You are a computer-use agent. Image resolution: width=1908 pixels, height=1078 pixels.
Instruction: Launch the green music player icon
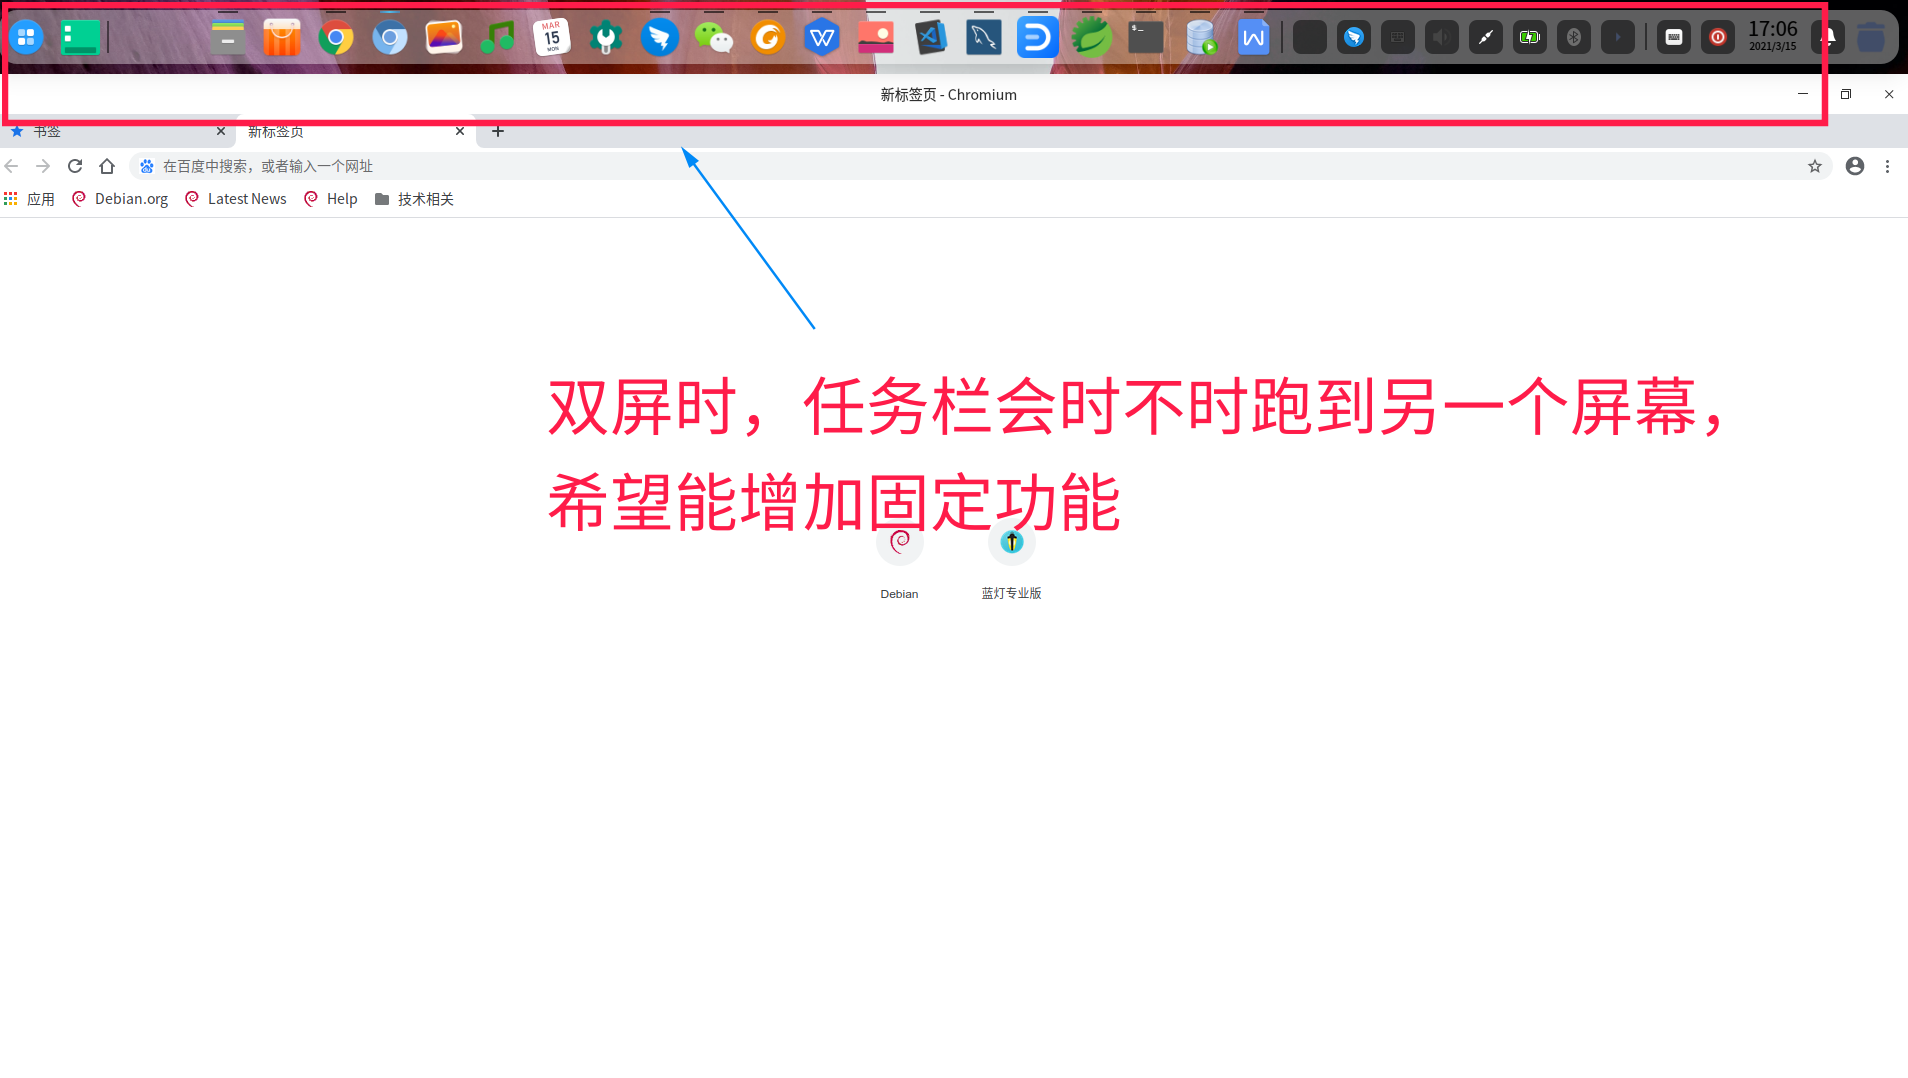[498, 38]
